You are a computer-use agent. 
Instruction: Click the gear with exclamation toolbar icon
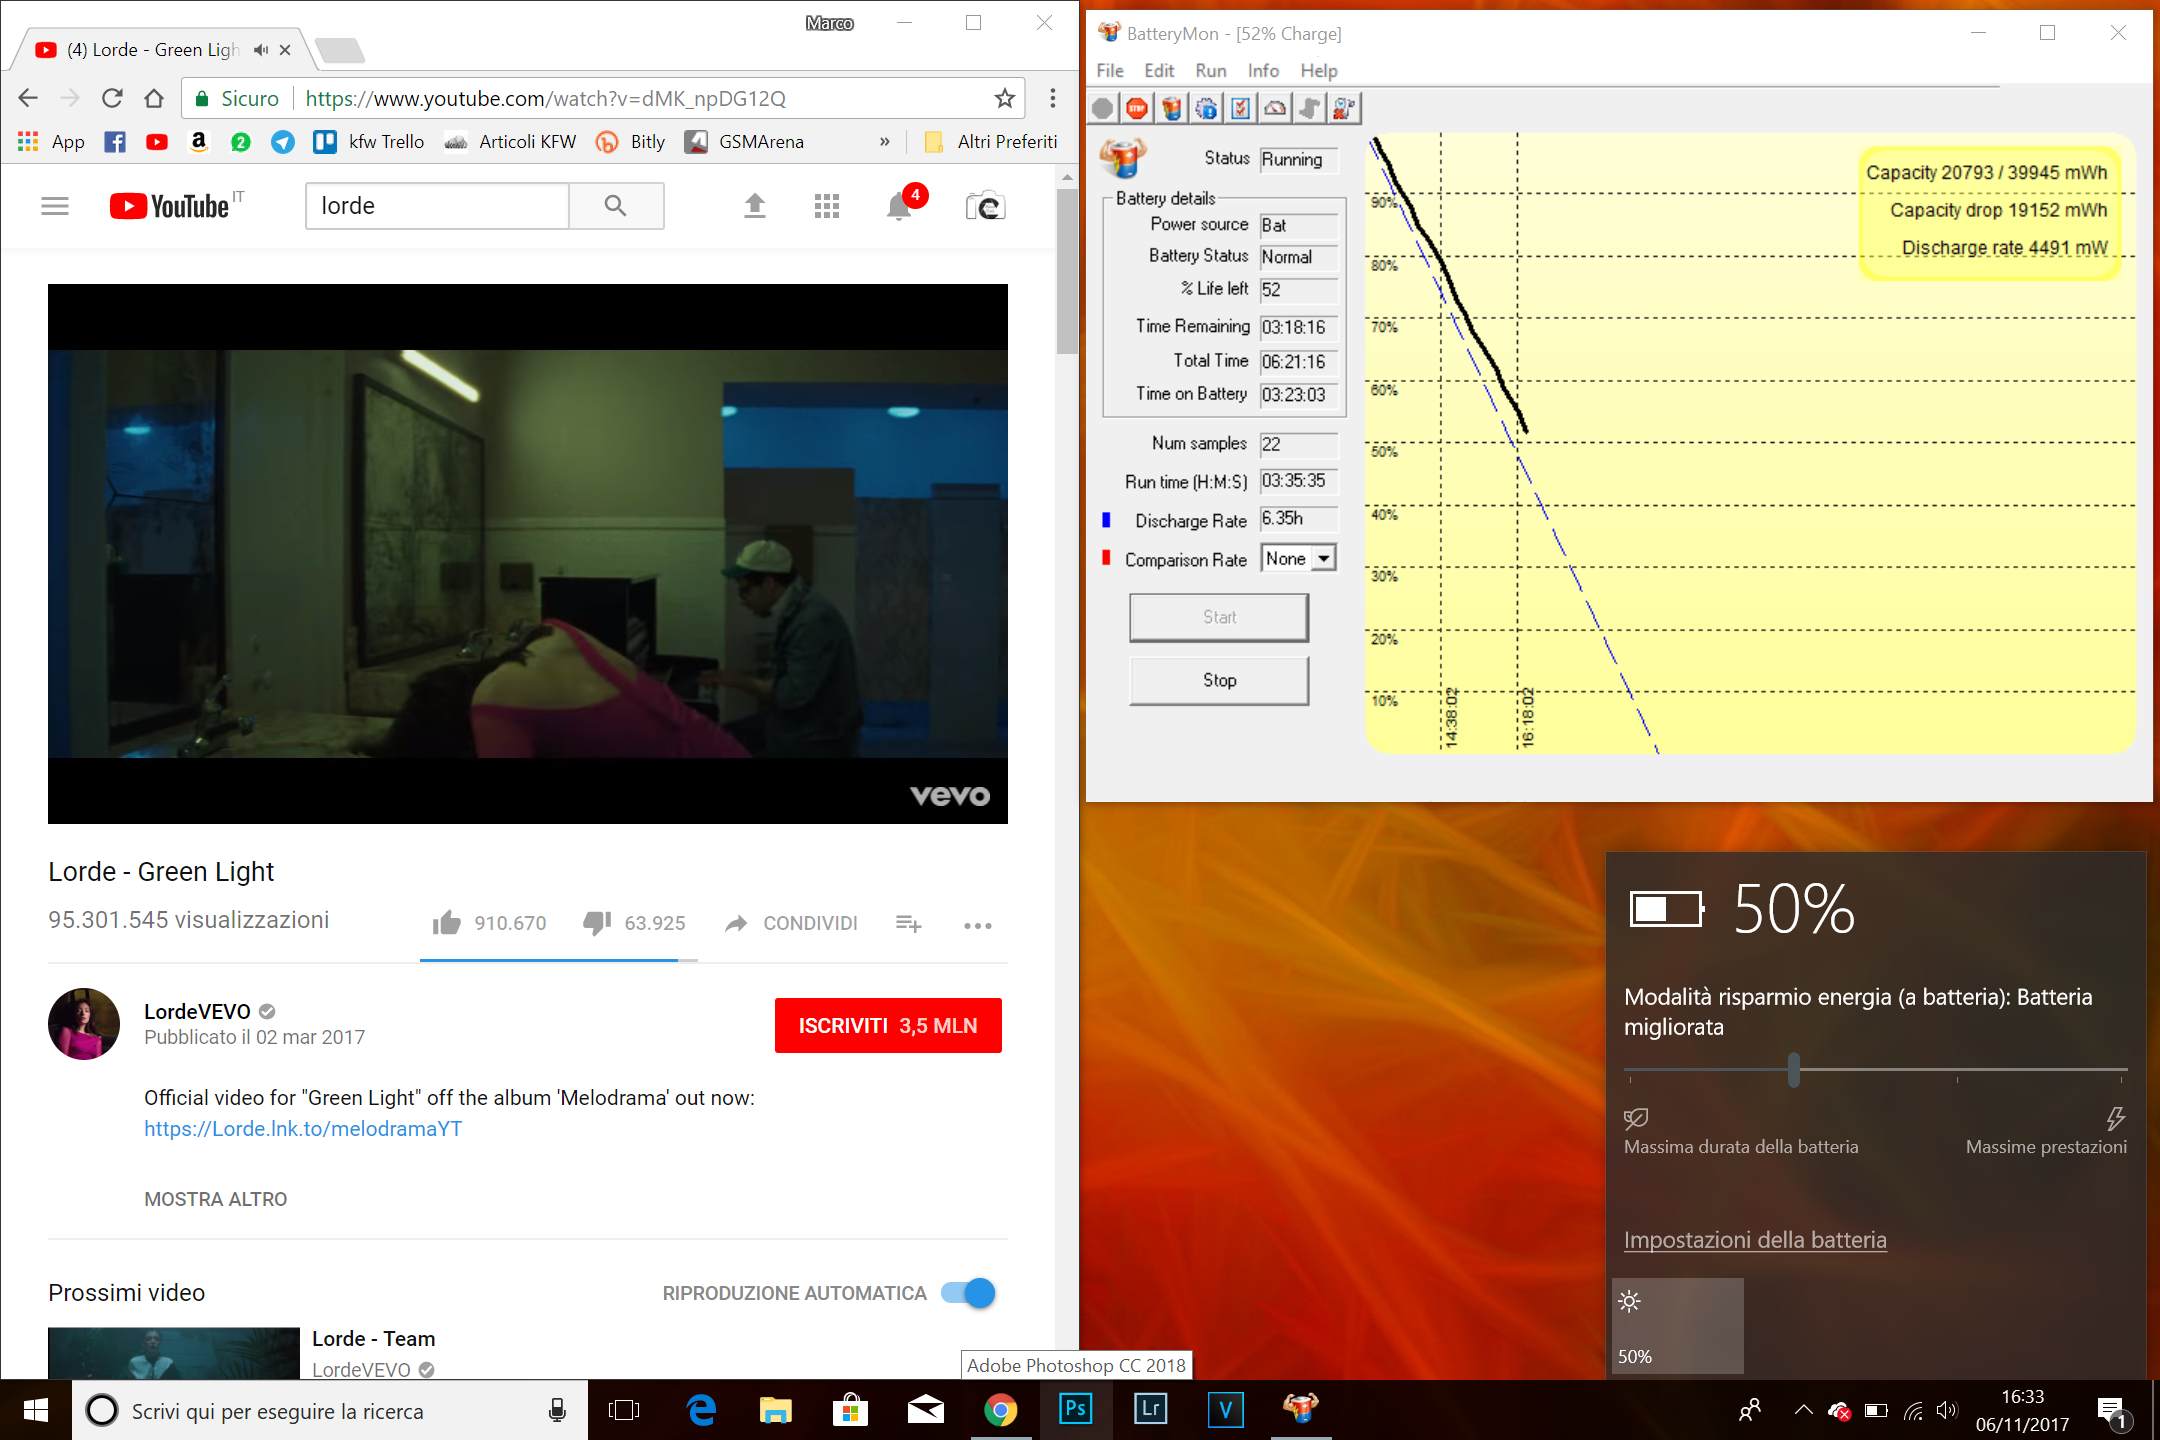(x=1206, y=108)
